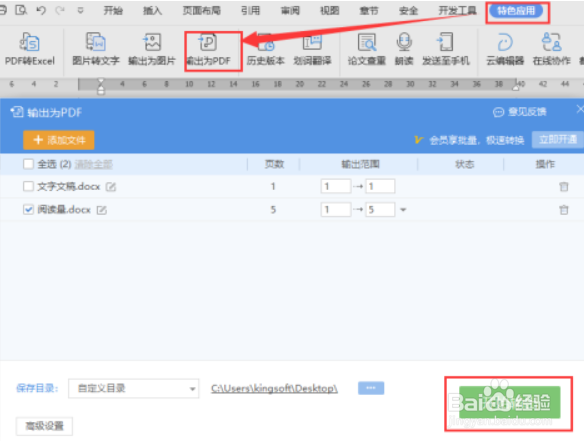The height and width of the screenshot is (441, 584).
Task: Click the indent marker on ruler
Action: click(101, 86)
